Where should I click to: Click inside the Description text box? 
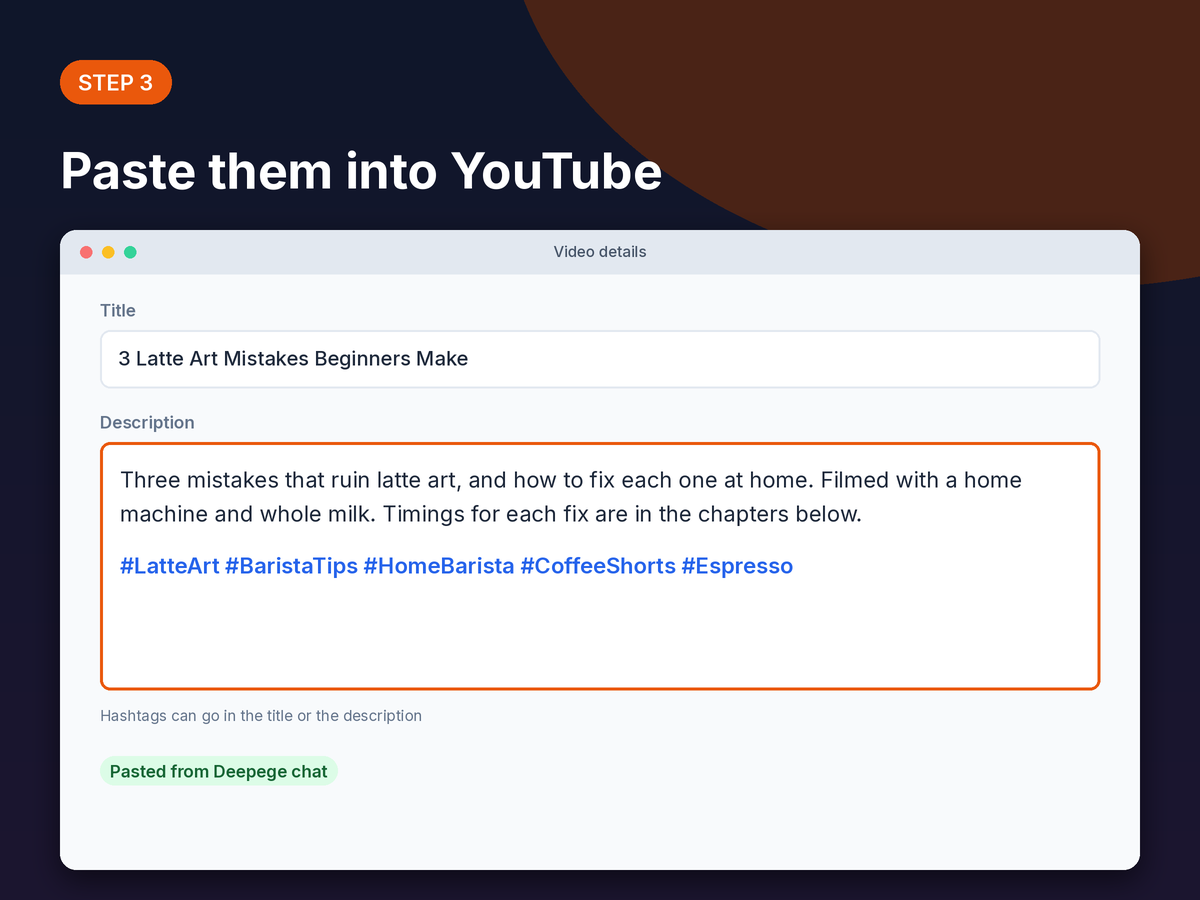click(600, 566)
